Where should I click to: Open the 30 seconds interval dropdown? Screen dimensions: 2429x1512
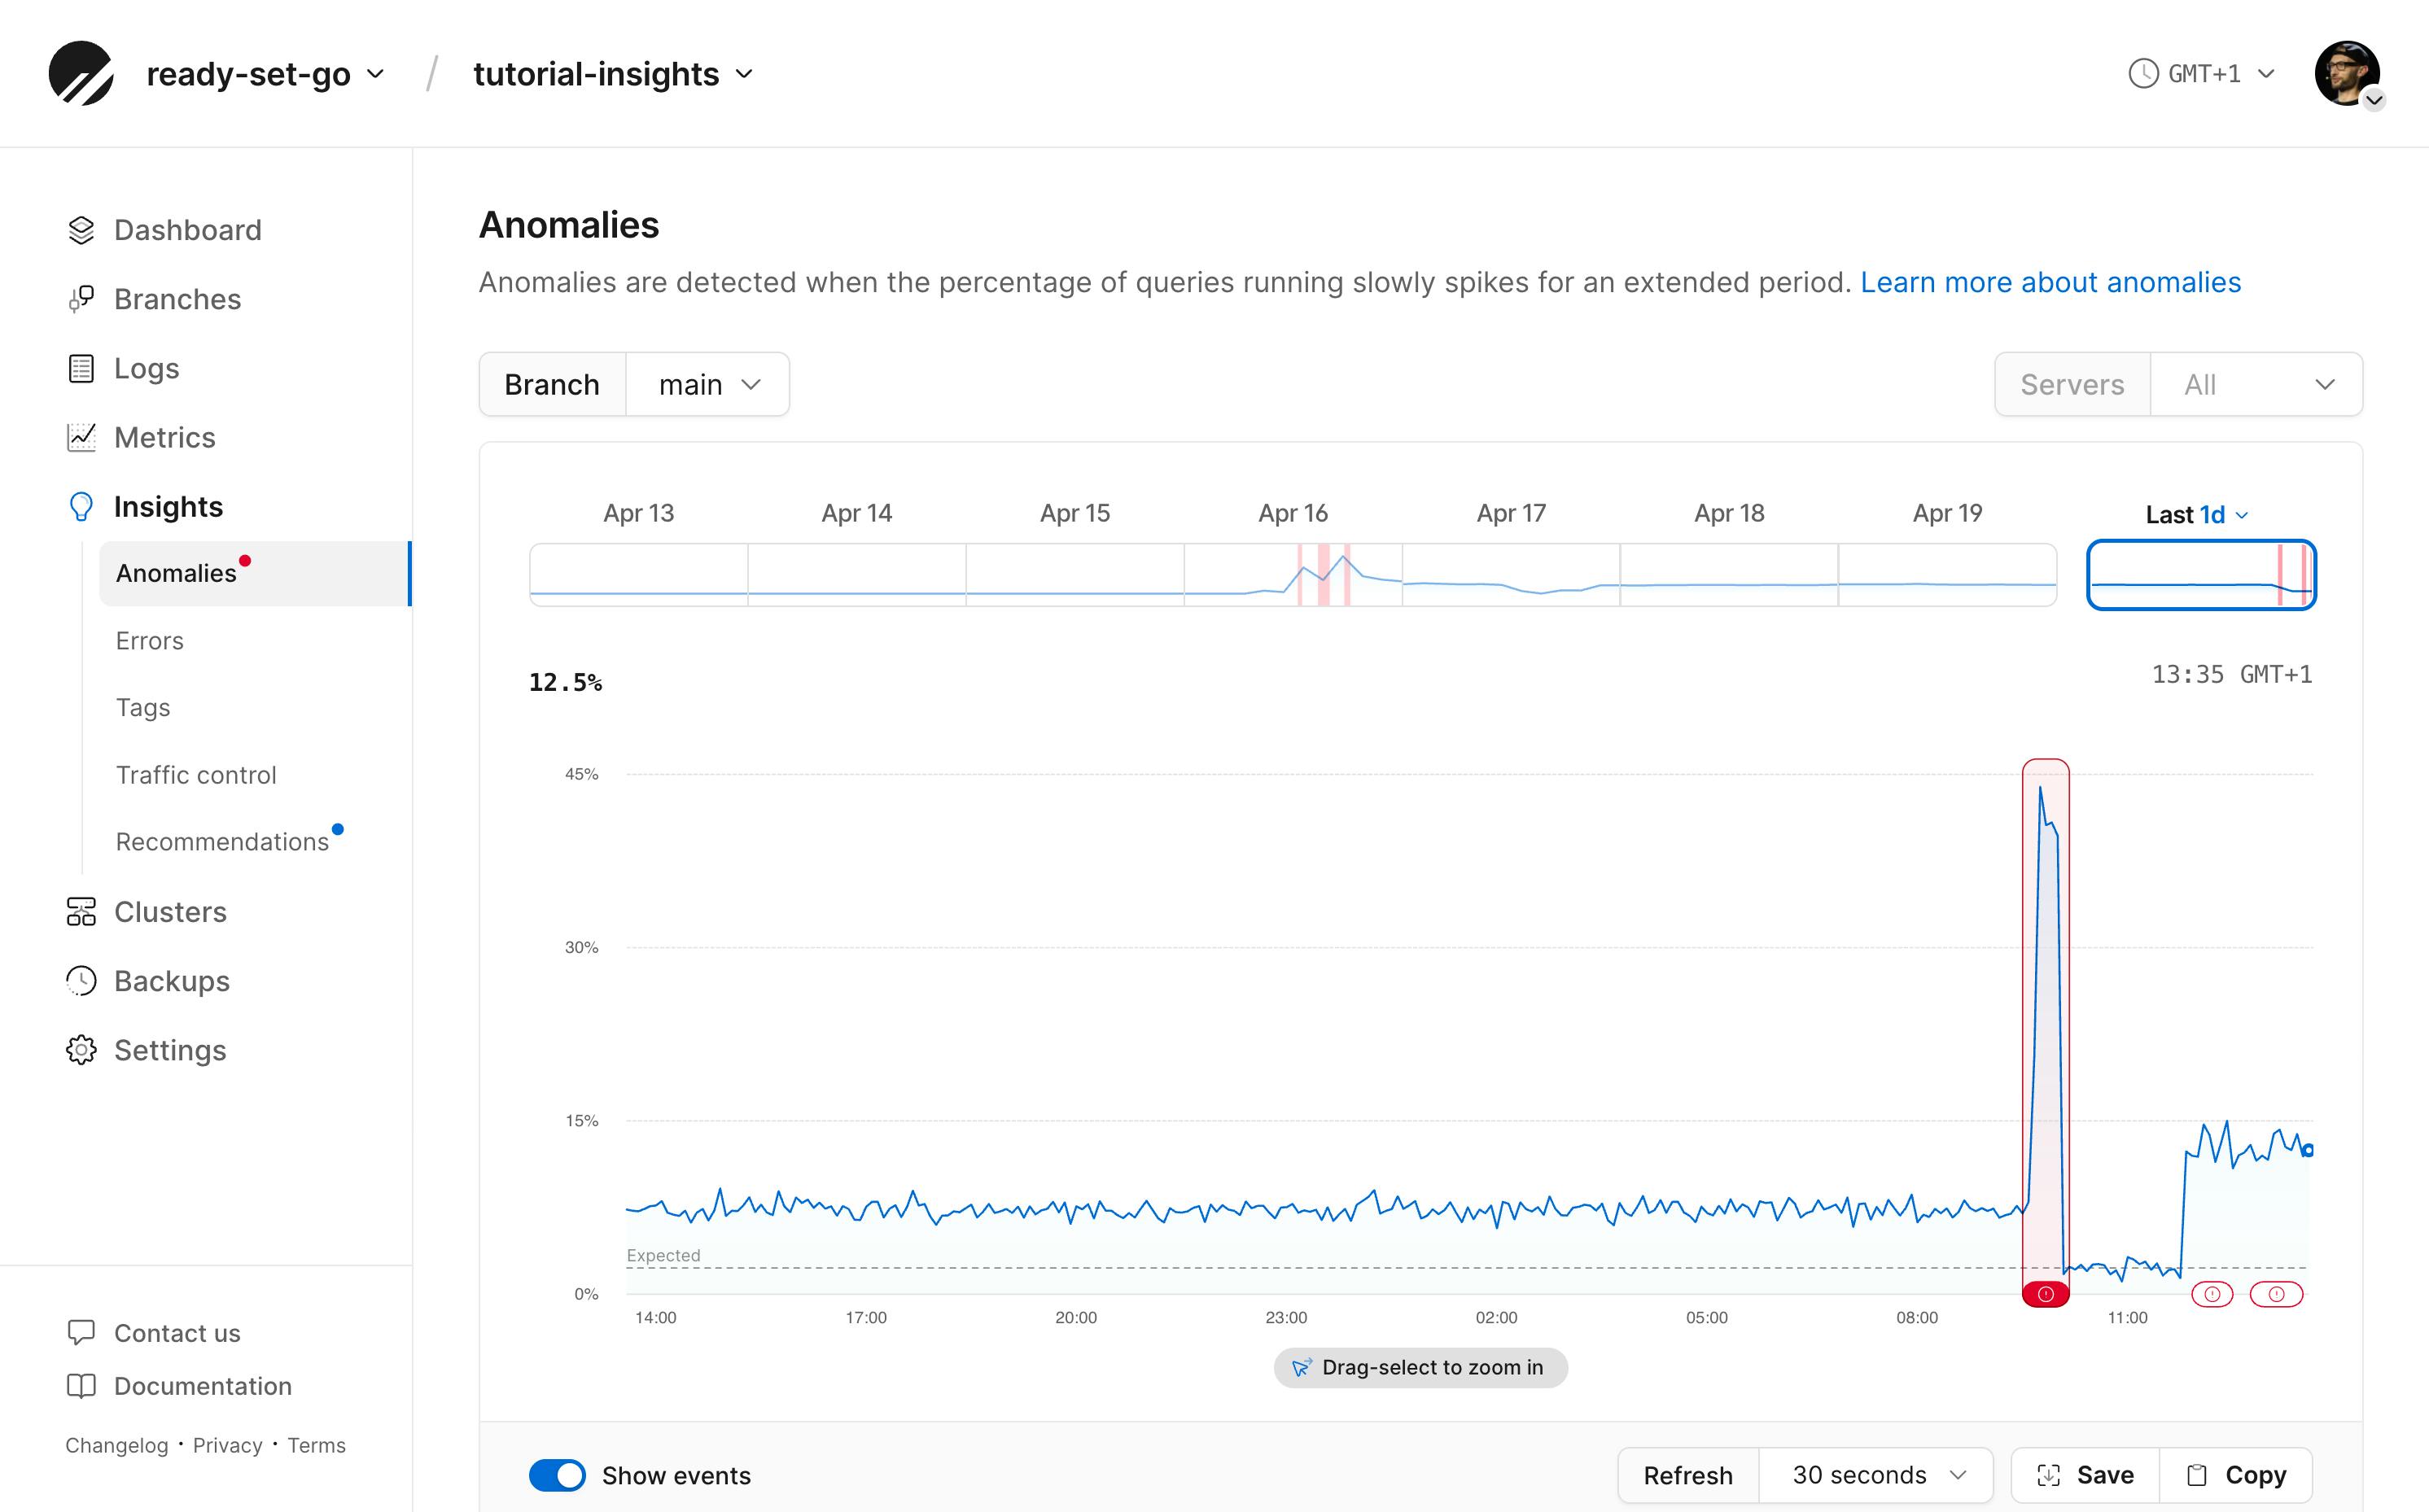click(x=1876, y=1475)
